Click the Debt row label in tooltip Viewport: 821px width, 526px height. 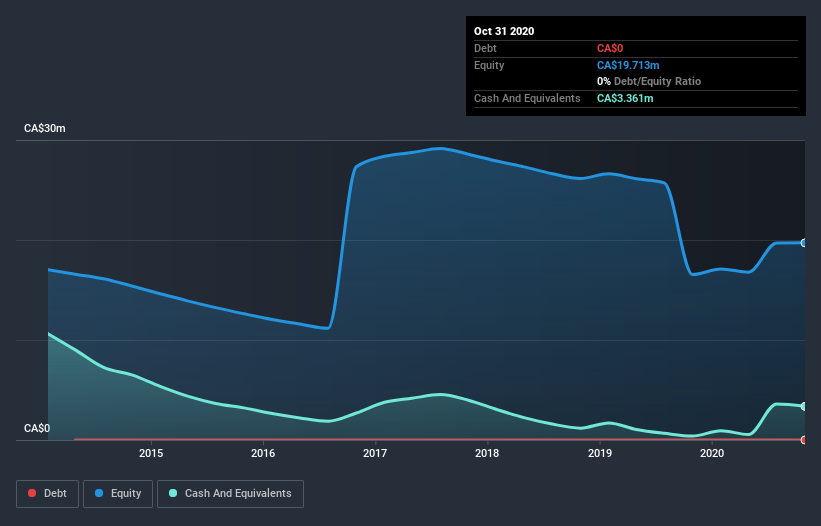(x=485, y=48)
